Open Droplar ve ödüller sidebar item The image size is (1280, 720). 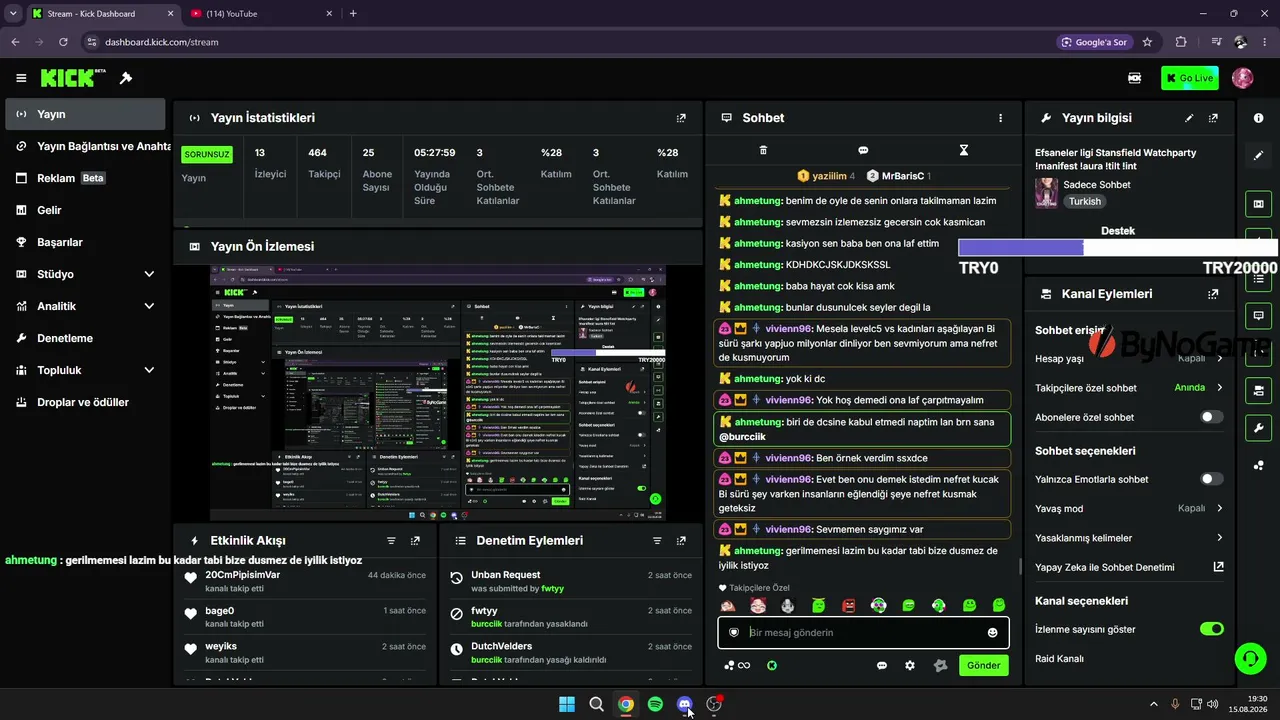(x=85, y=402)
